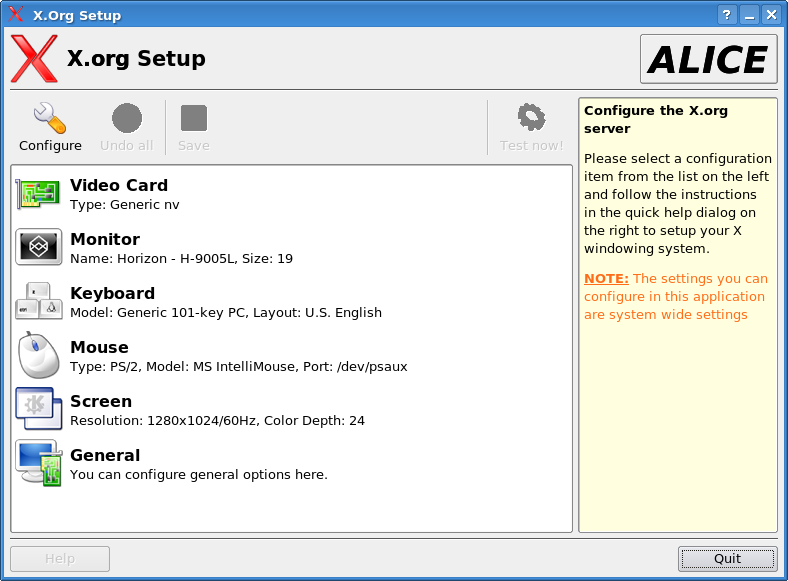788x581 pixels.
Task: Click 'Name: Horizon - H-9005L, Size: 19' text
Action: [181, 259]
